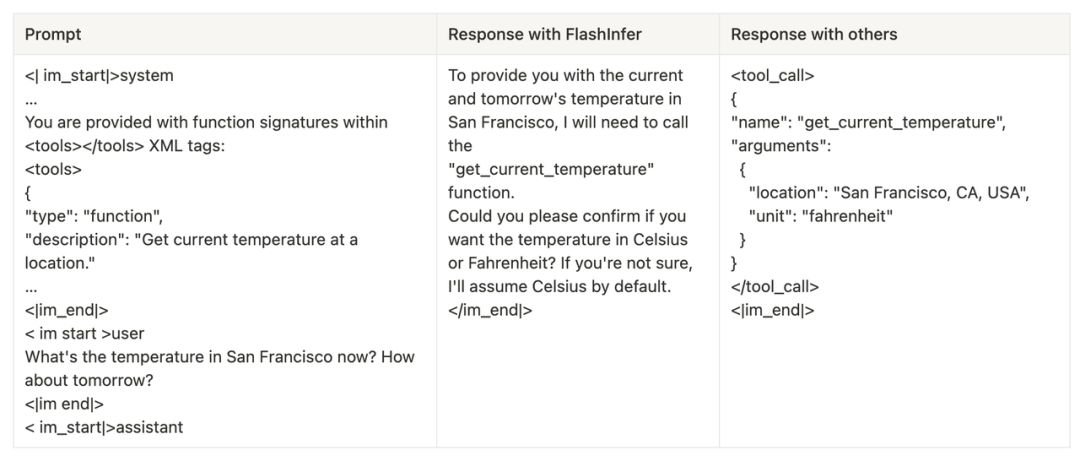1080x461 pixels.
Task: Click the "I'll assume Celsius by default" line
Action: (x=559, y=287)
